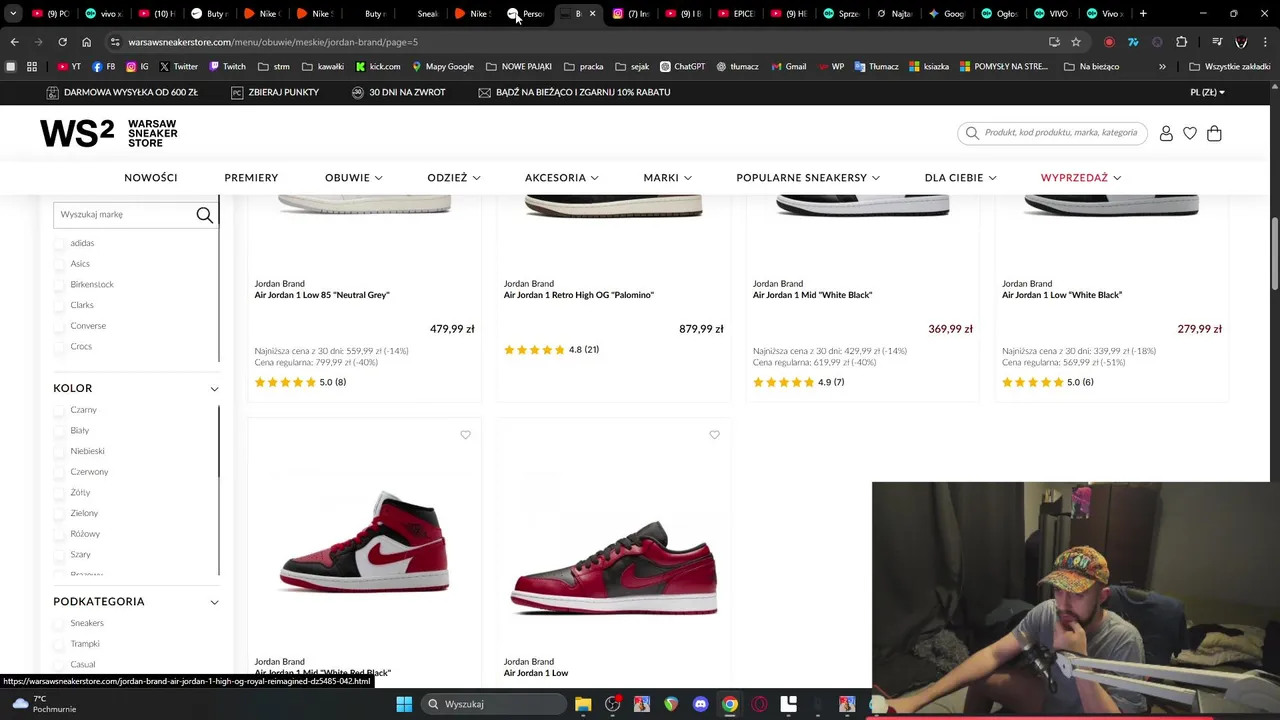Click BĄDŹ NA BIEŻĄCO newsletter link
Screen dimensions: 1280x720
(x=574, y=92)
